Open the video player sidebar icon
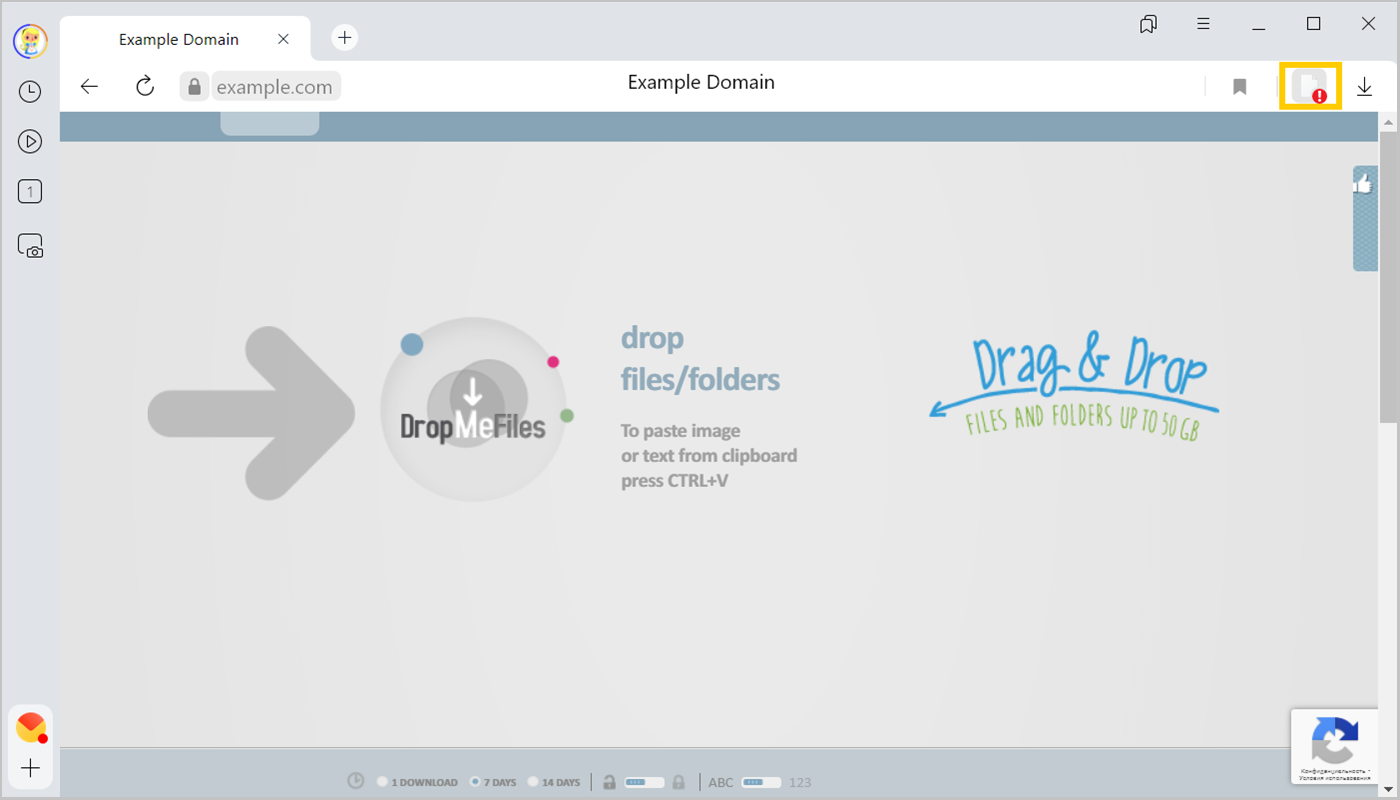Image resolution: width=1400 pixels, height=800 pixels. [30, 142]
